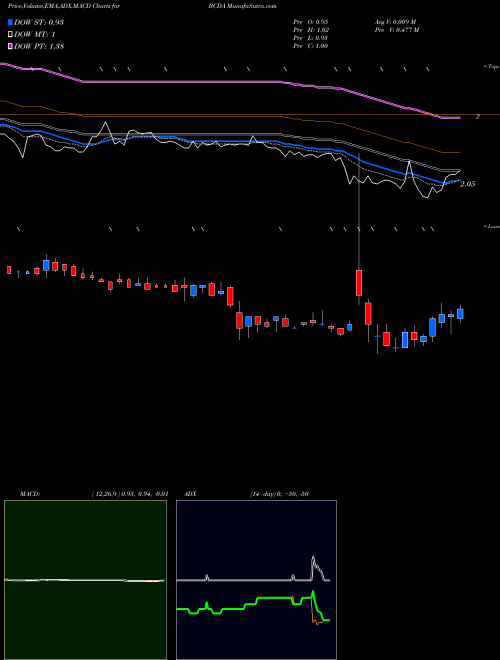Click the '<Lows' axis label
Screen dimensions: 500x660
pos(491,226)
